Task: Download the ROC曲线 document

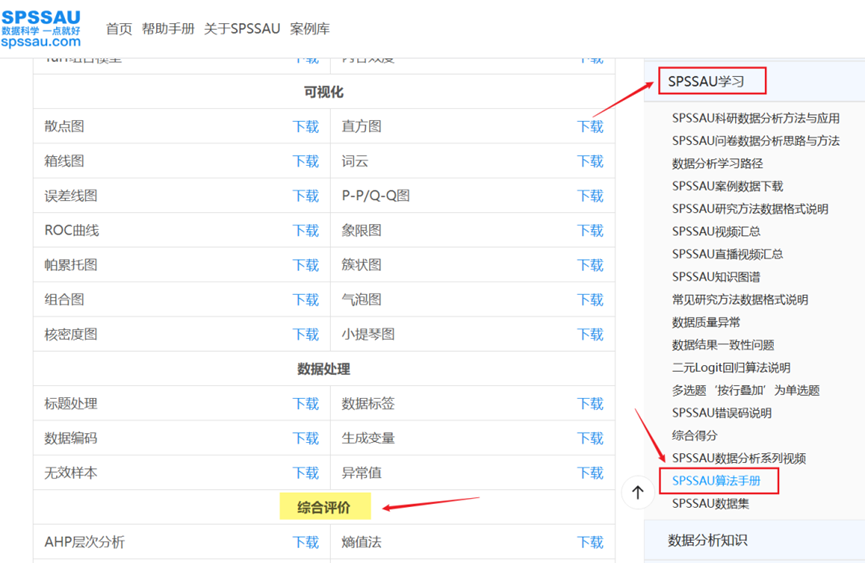Action: [306, 230]
